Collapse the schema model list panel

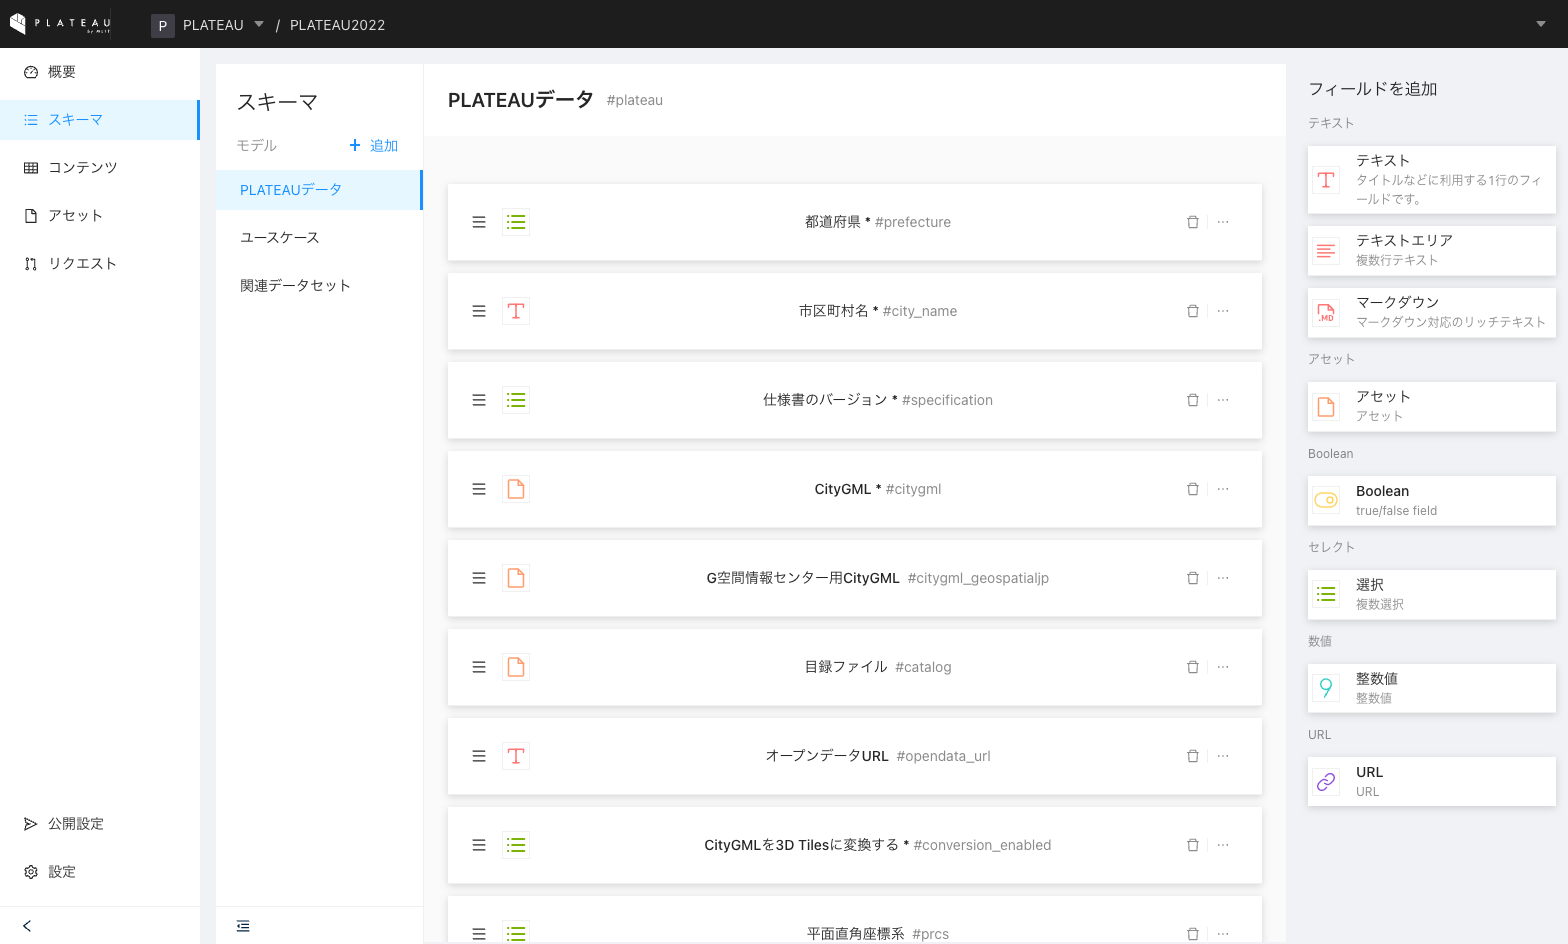pos(243,926)
